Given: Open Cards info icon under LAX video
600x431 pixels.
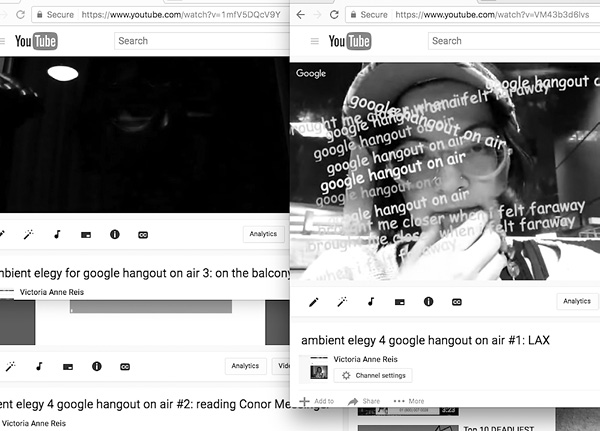Looking at the screenshot, I should [428, 302].
